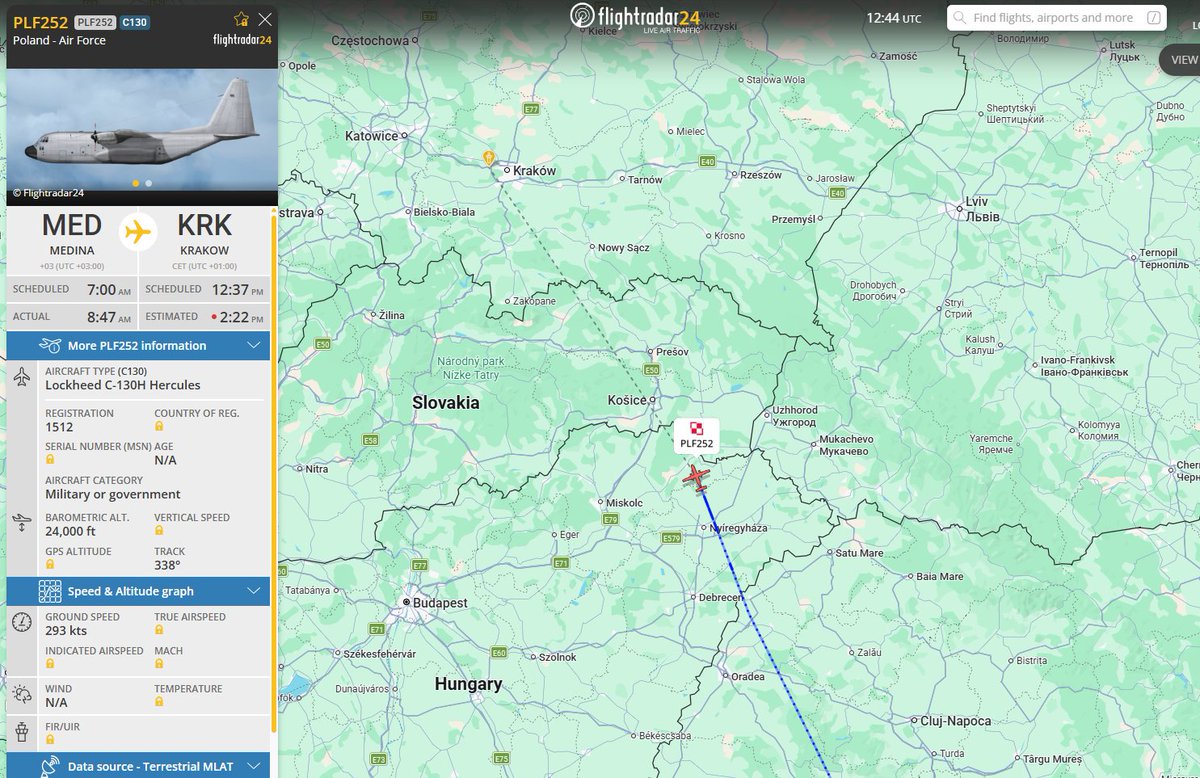Click the C-130 aircraft photo
This screenshot has width=1200, height=778.
pyautogui.click(x=141, y=129)
